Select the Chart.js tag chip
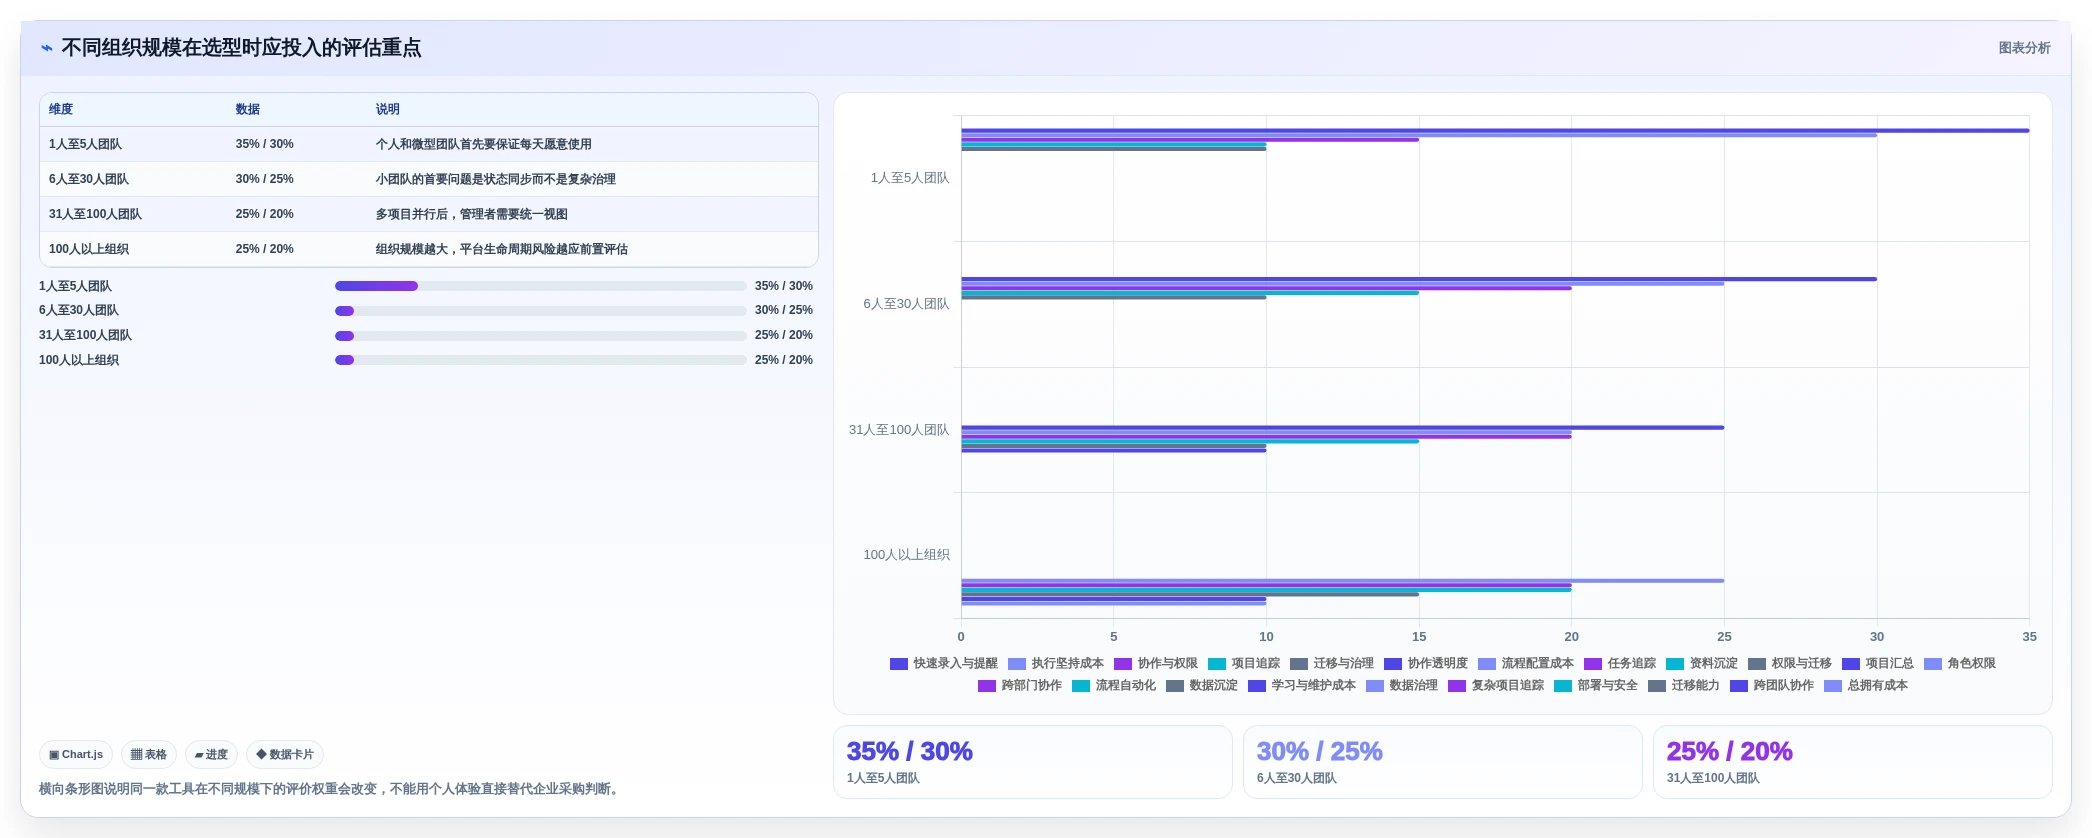The image size is (2092, 838). pyautogui.click(x=76, y=755)
